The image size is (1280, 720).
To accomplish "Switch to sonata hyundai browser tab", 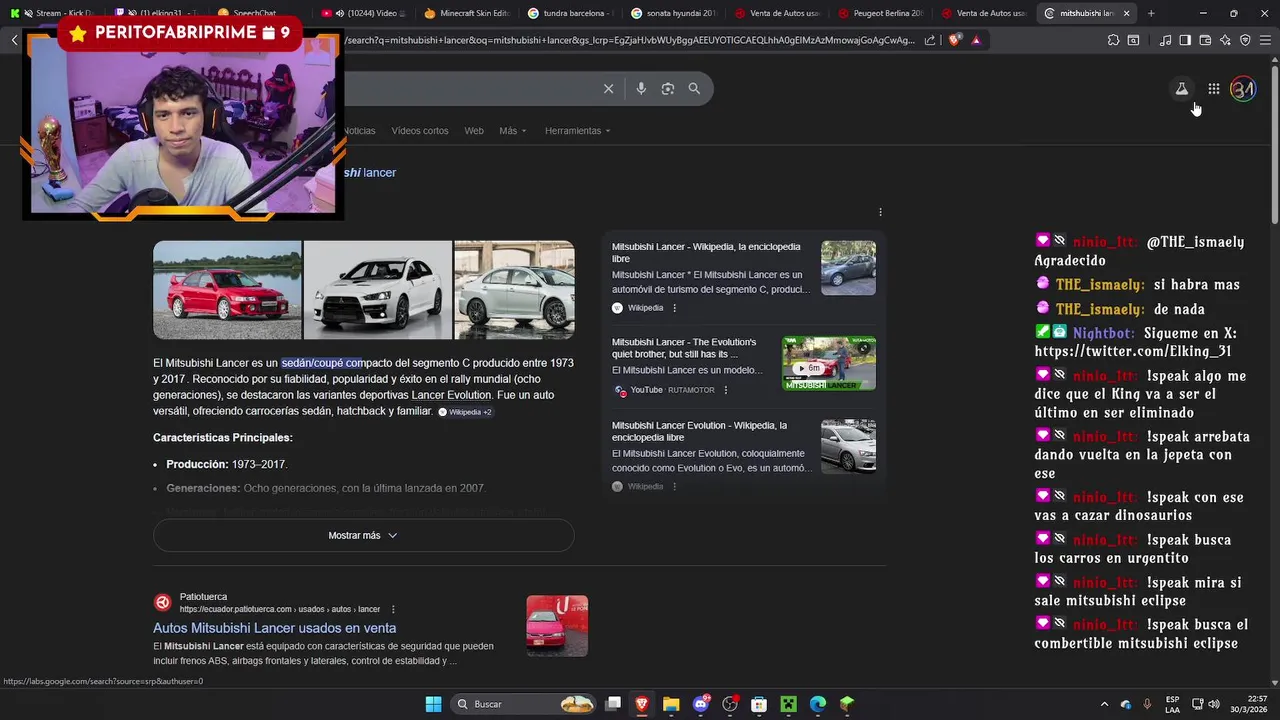I will (x=673, y=13).
